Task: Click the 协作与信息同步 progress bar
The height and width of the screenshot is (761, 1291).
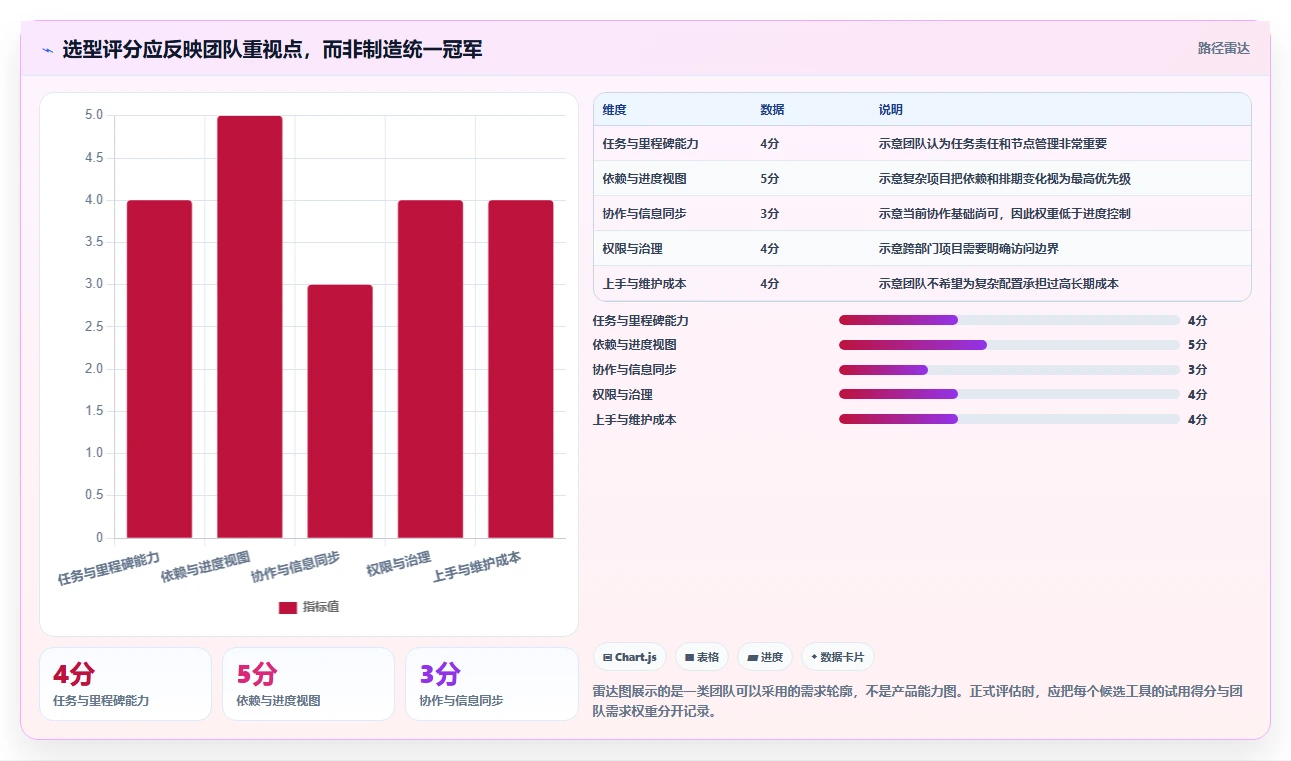Action: (1009, 370)
